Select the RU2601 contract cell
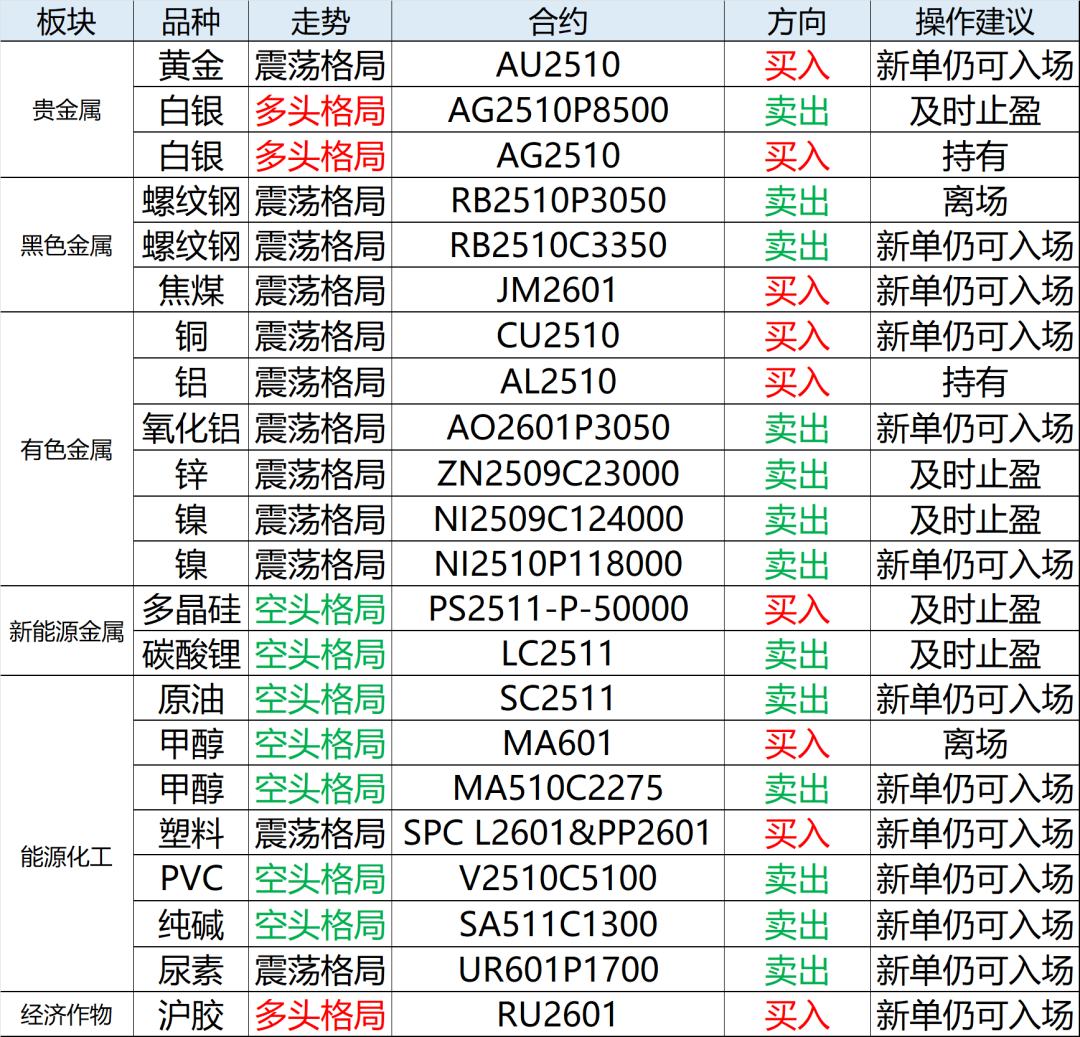 pyautogui.click(x=557, y=1016)
